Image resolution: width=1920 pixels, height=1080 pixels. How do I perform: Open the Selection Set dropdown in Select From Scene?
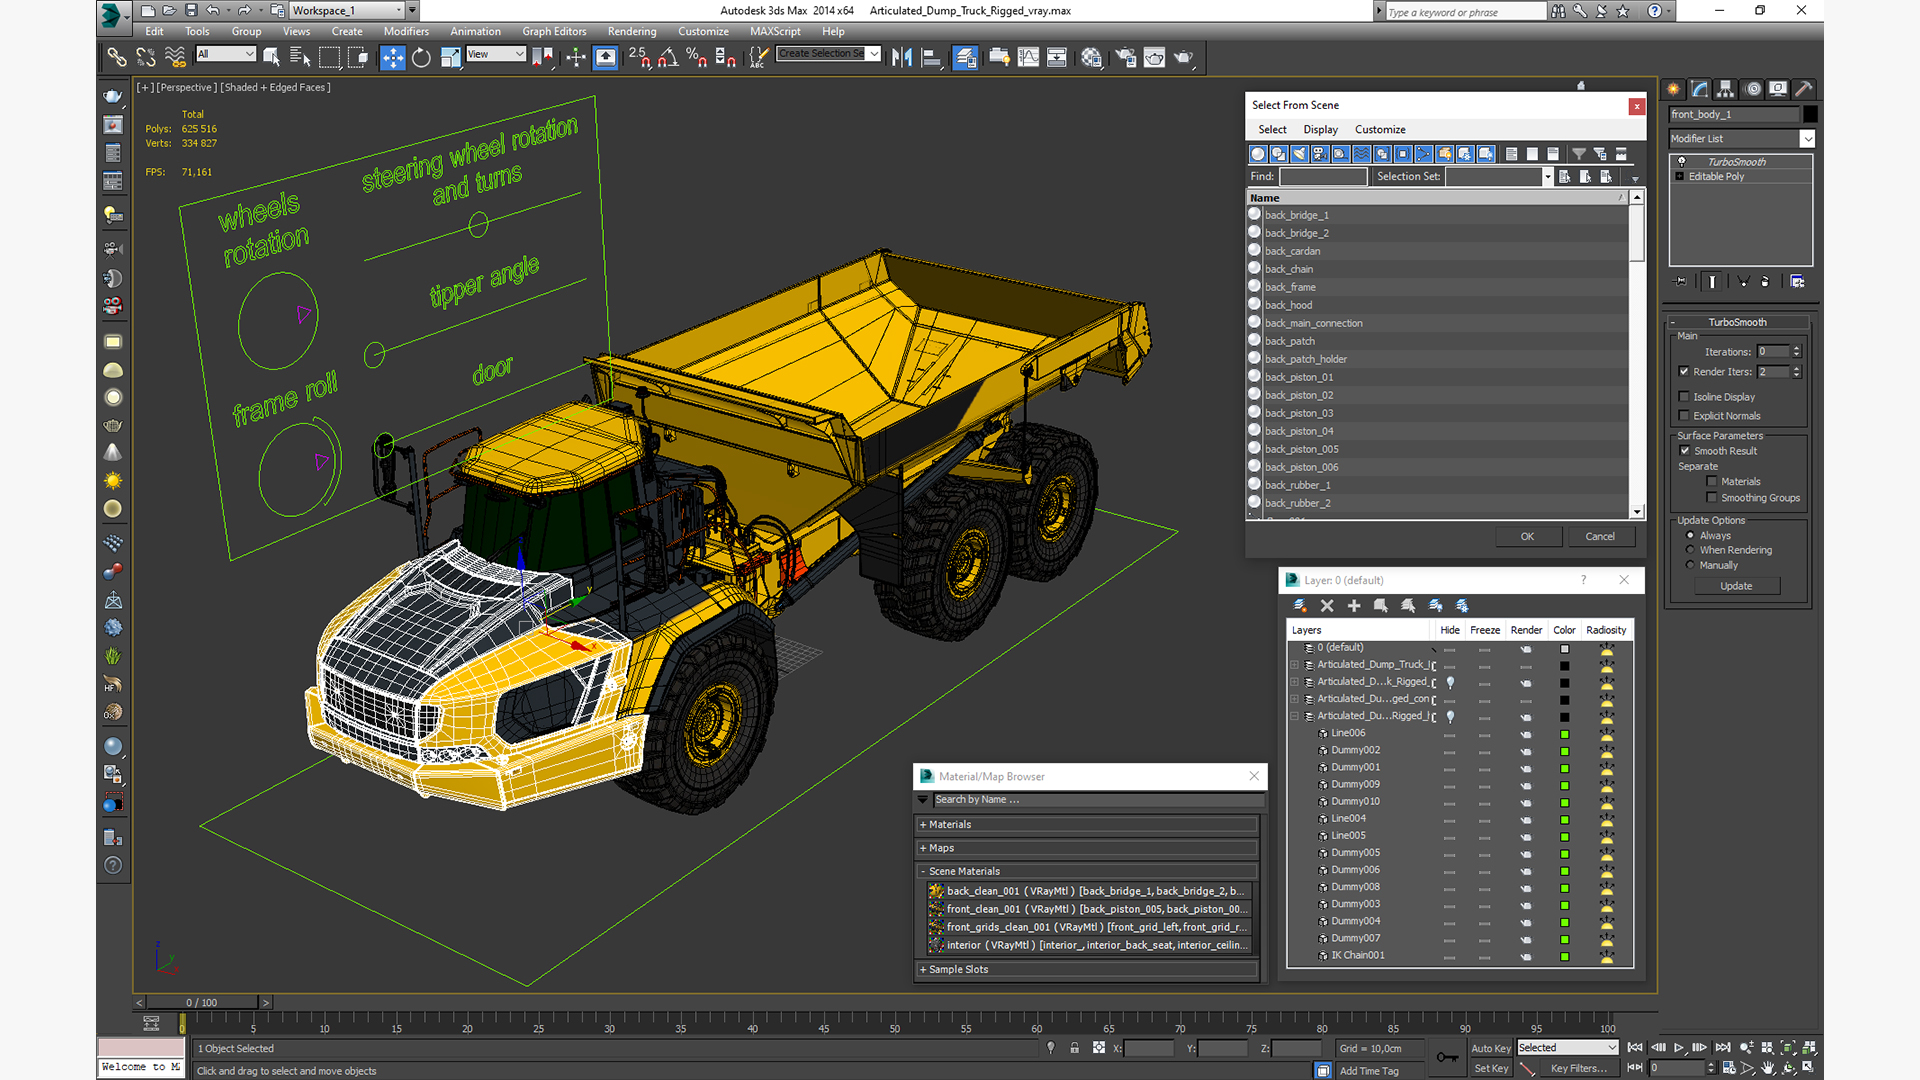point(1547,177)
